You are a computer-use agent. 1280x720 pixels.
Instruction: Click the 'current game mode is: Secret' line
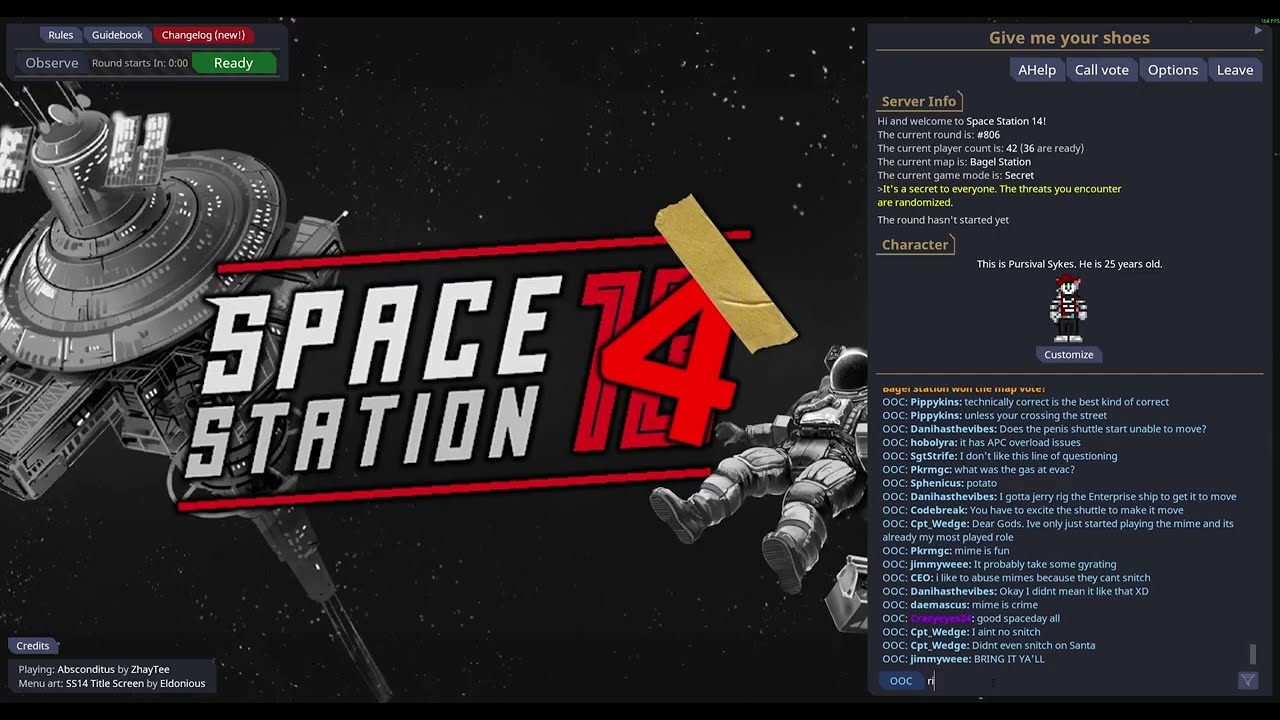point(956,175)
